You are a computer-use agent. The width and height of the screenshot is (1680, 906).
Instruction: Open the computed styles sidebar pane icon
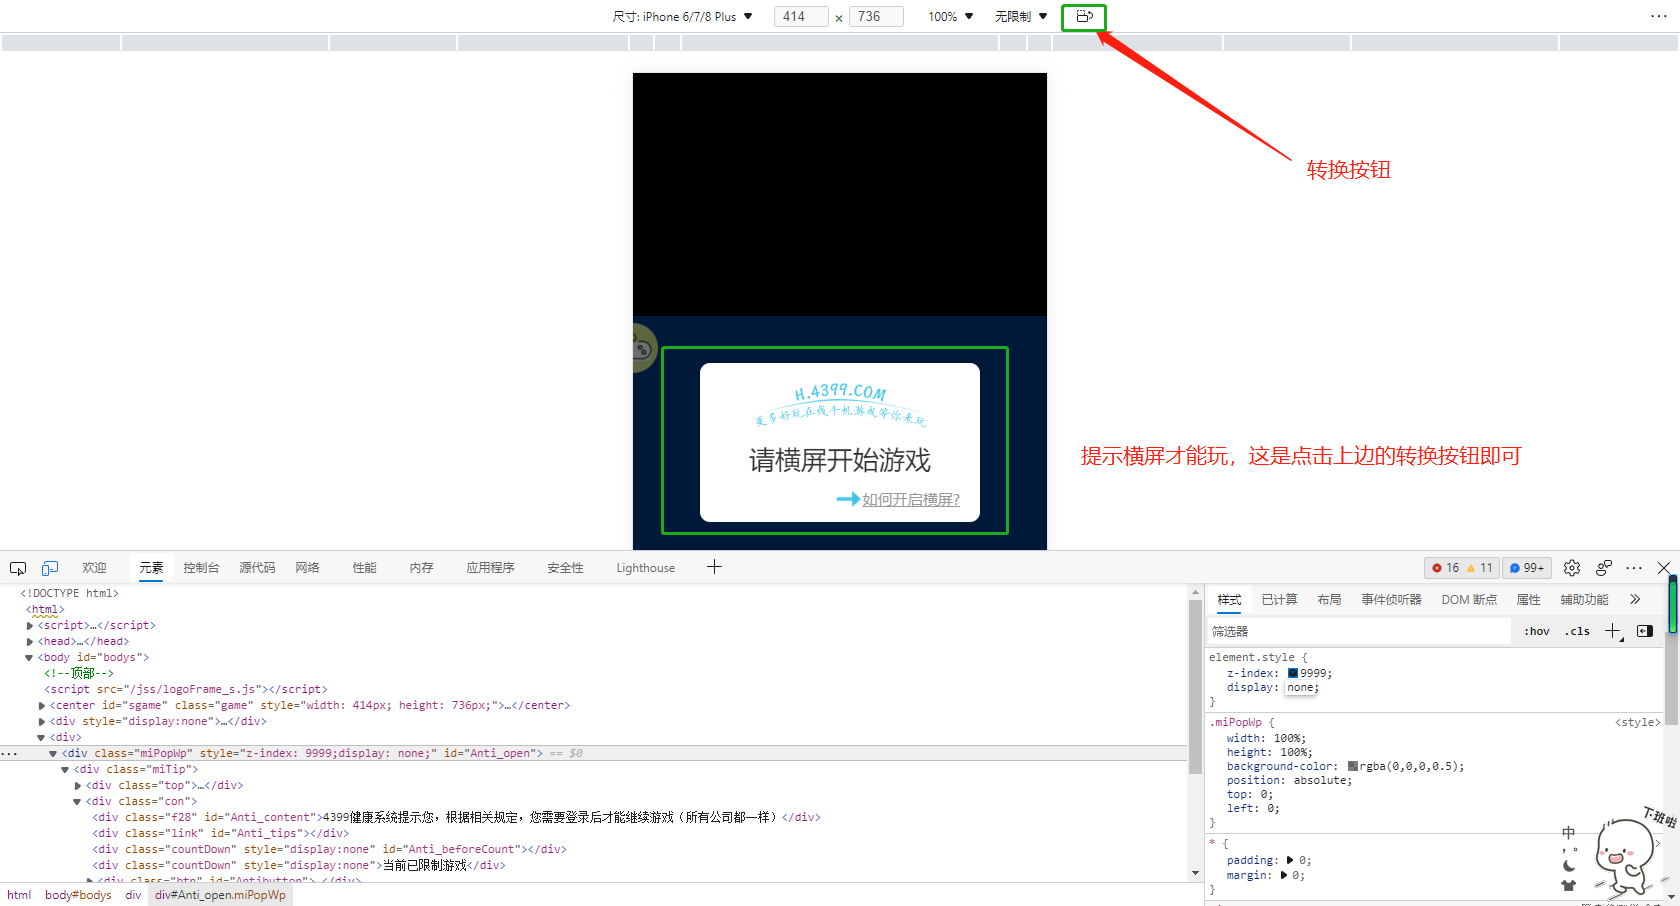pos(1645,631)
